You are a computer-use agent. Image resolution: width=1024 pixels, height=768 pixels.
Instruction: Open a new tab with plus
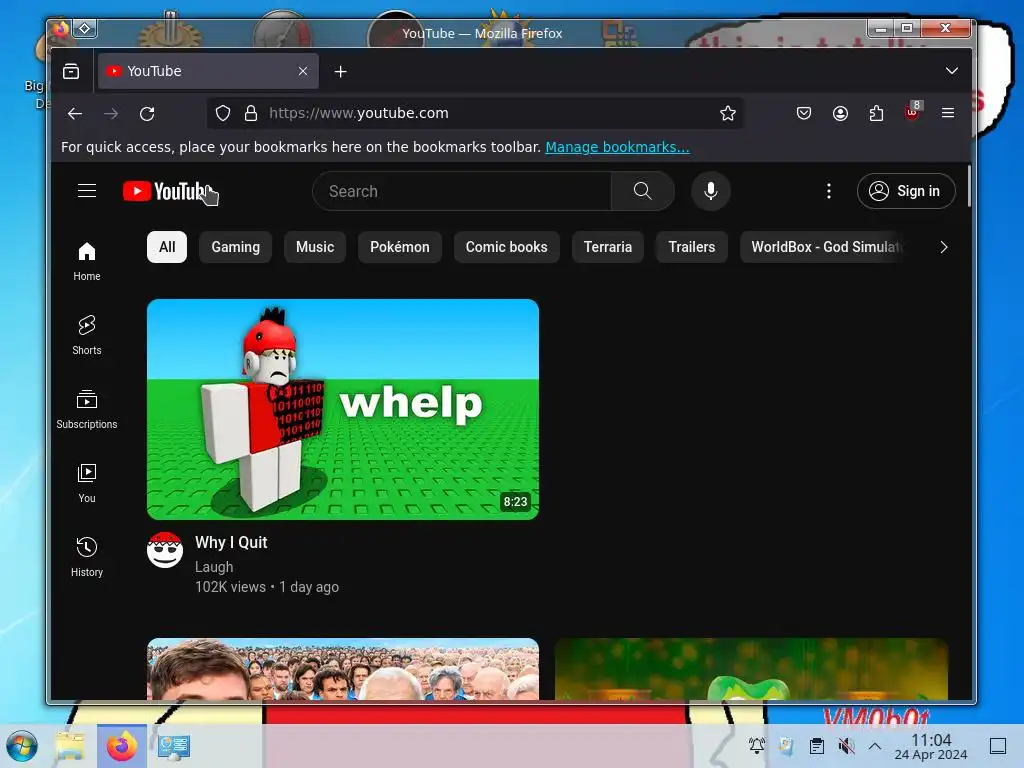pyautogui.click(x=340, y=72)
